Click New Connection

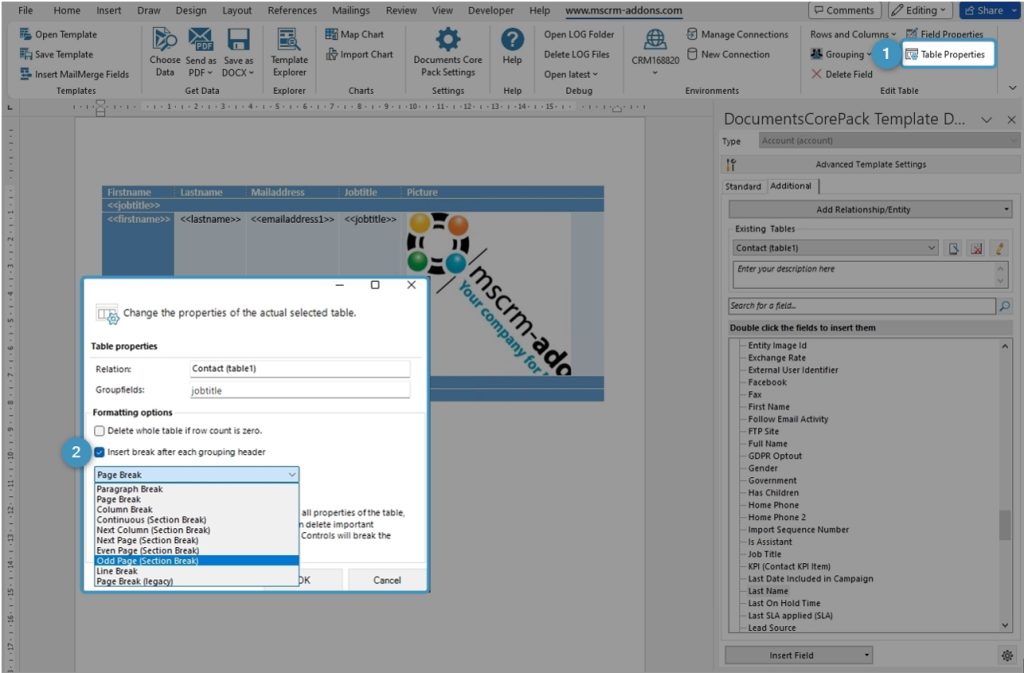[728, 54]
